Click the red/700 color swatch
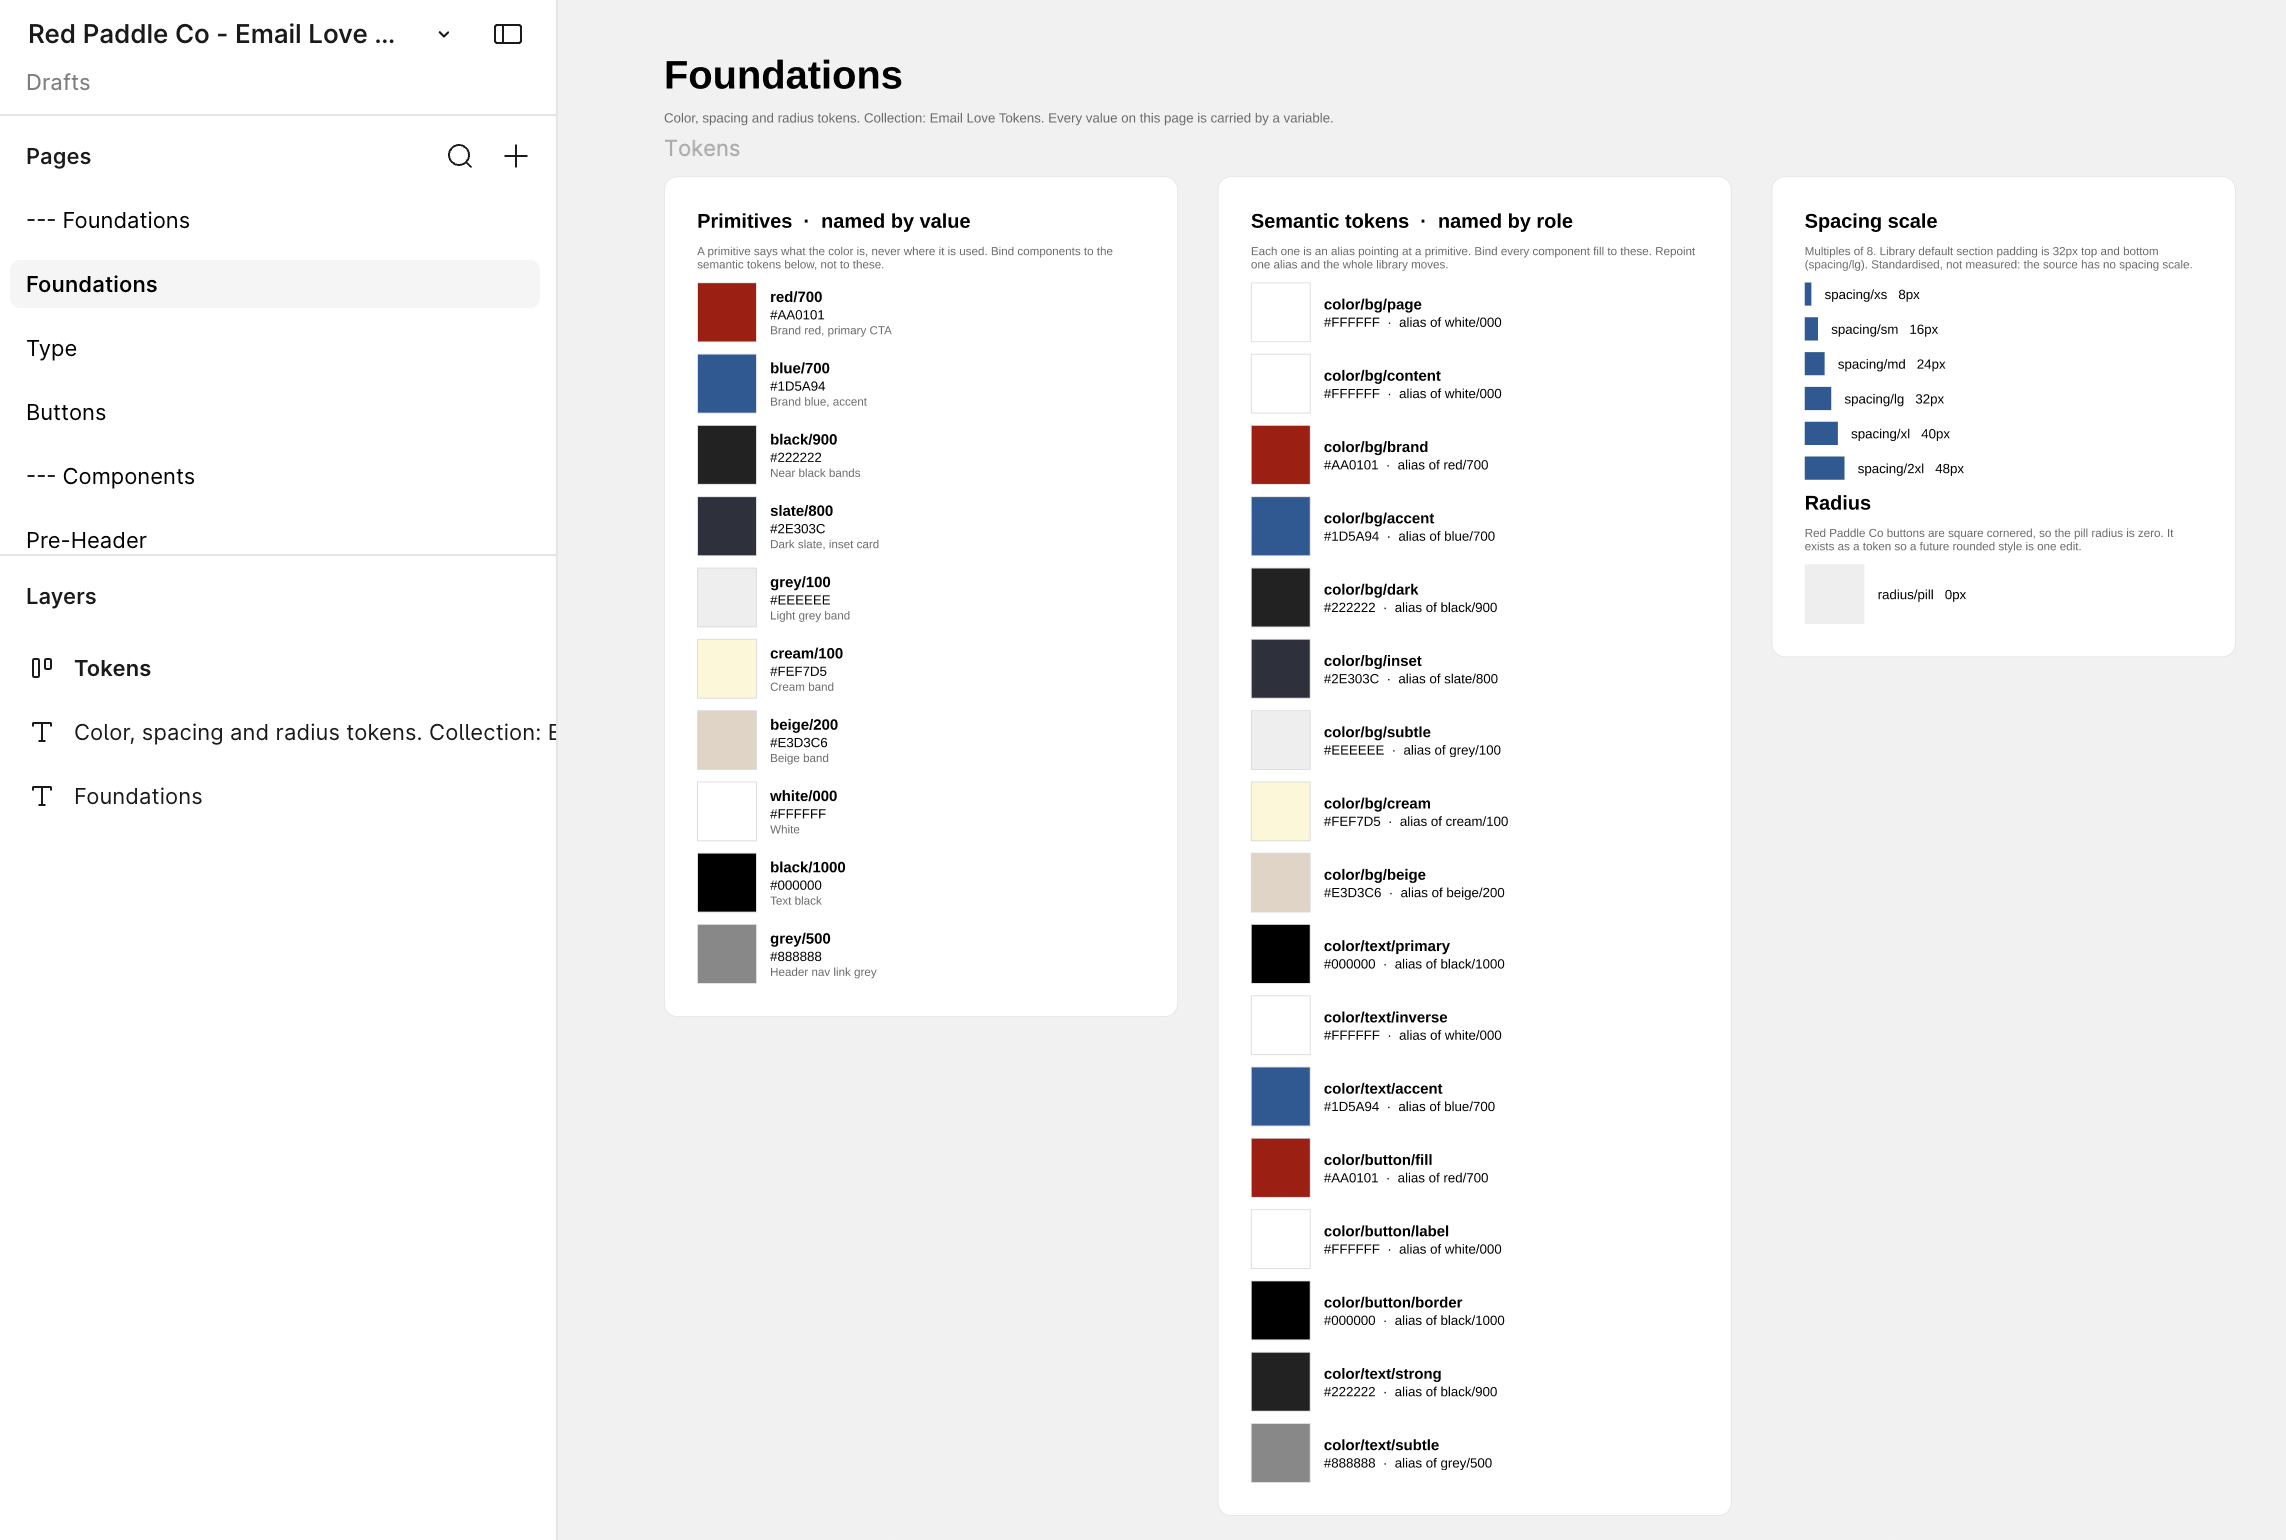2286x1540 pixels. pos(727,312)
